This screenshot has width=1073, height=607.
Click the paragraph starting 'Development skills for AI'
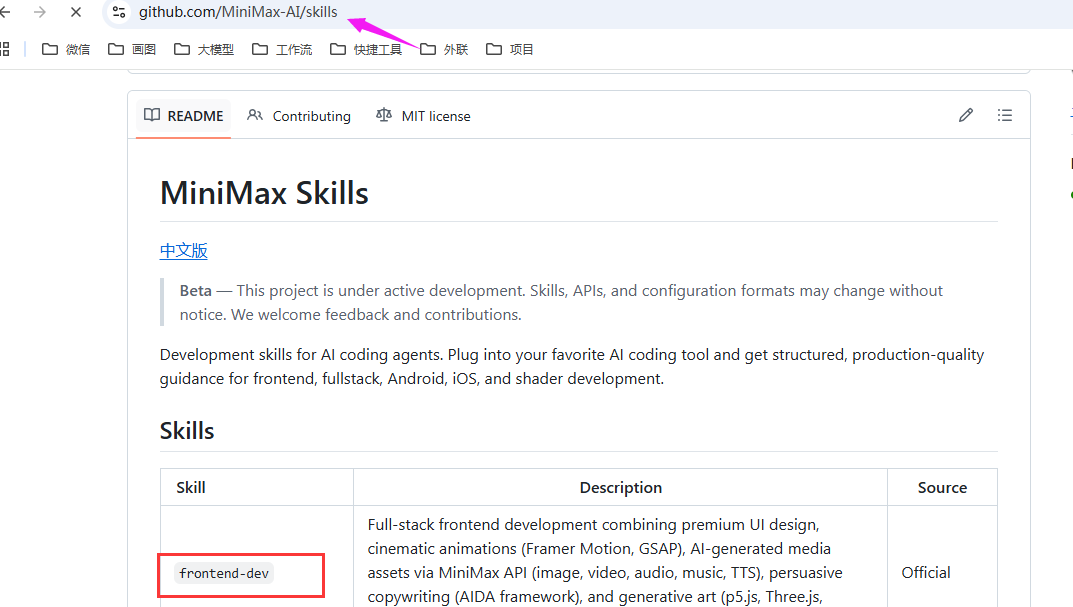pyautogui.click(x=571, y=367)
